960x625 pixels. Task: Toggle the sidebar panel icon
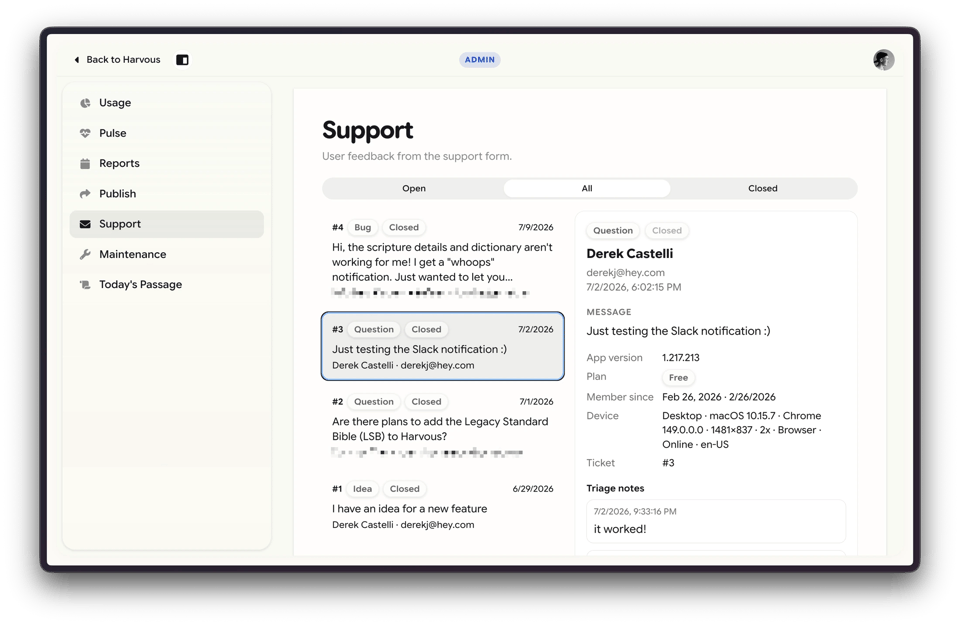[182, 60]
